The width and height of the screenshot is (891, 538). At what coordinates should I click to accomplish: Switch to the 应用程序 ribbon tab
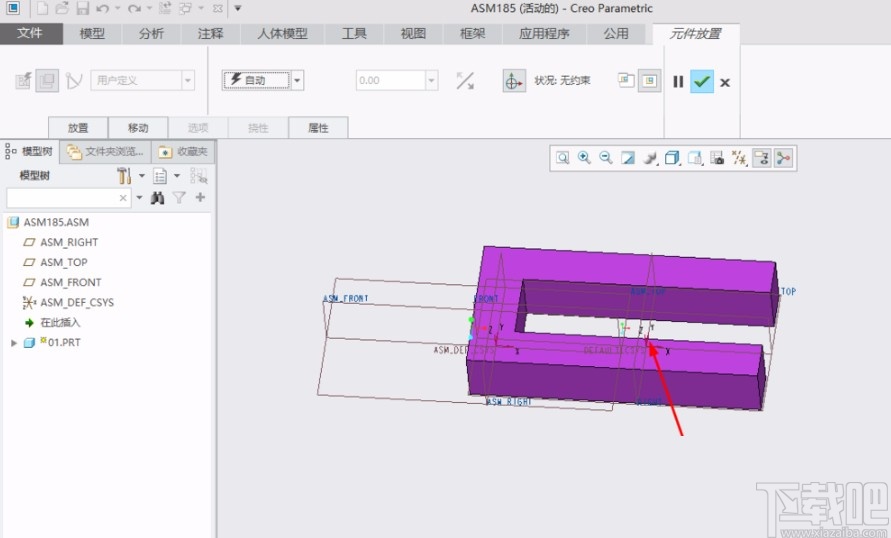pyautogui.click(x=544, y=34)
